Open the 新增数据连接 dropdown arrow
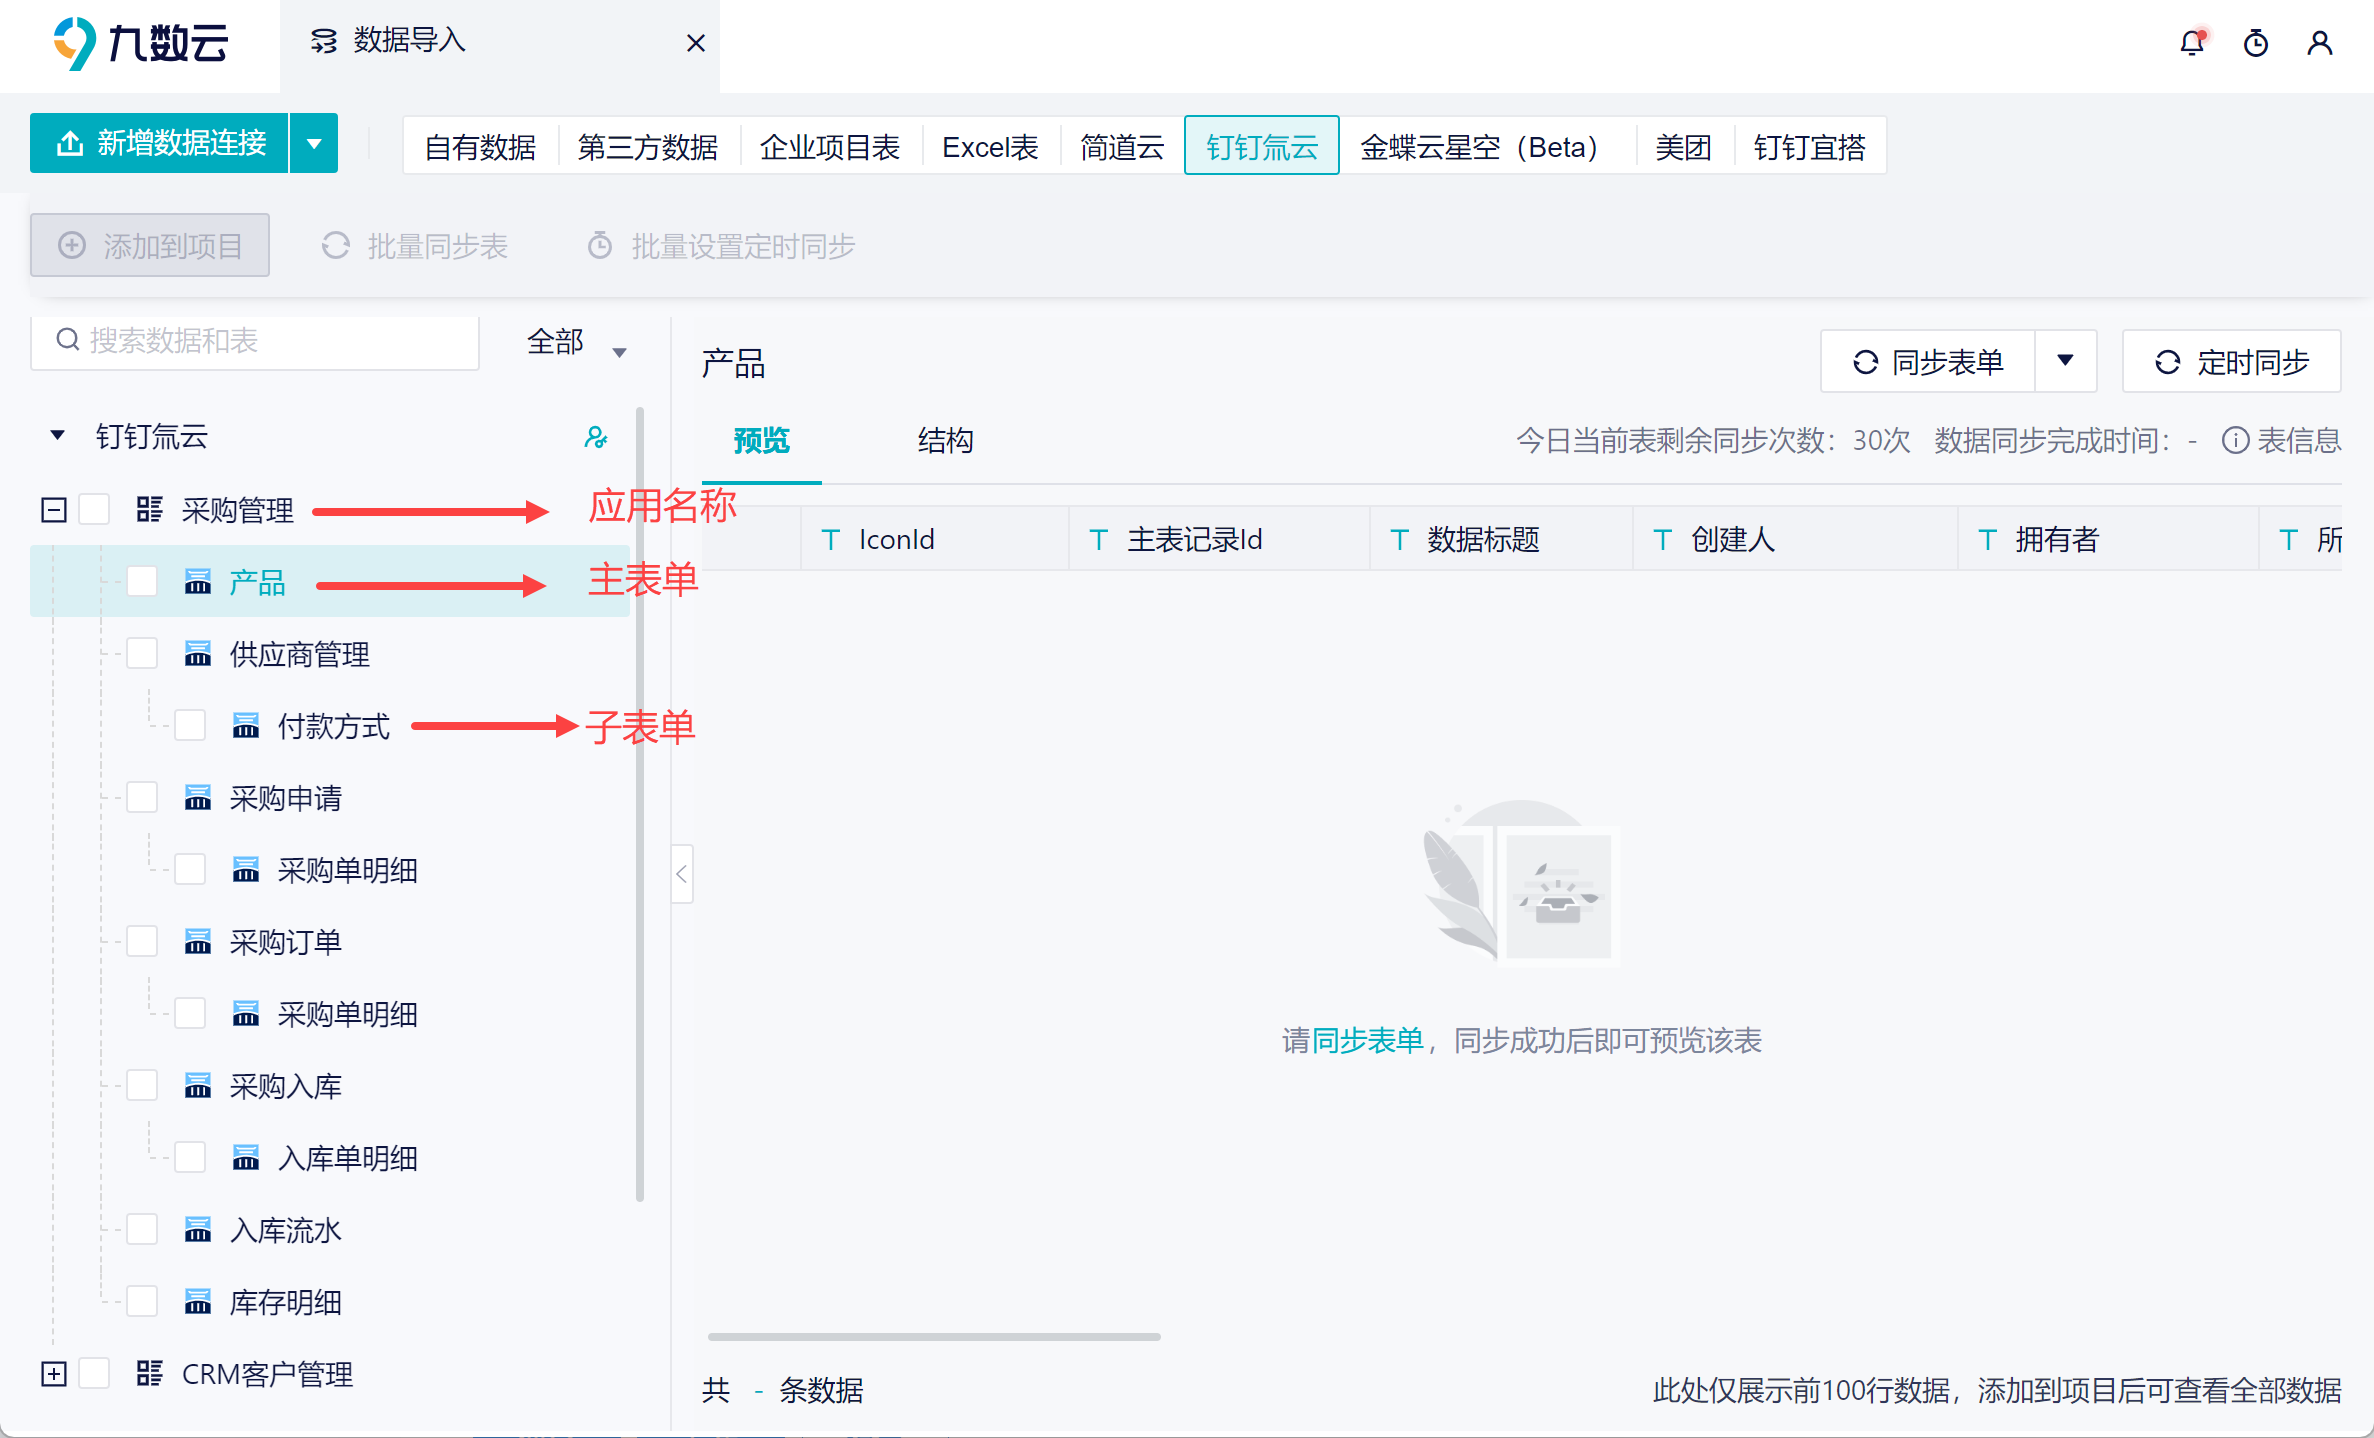 (x=314, y=144)
